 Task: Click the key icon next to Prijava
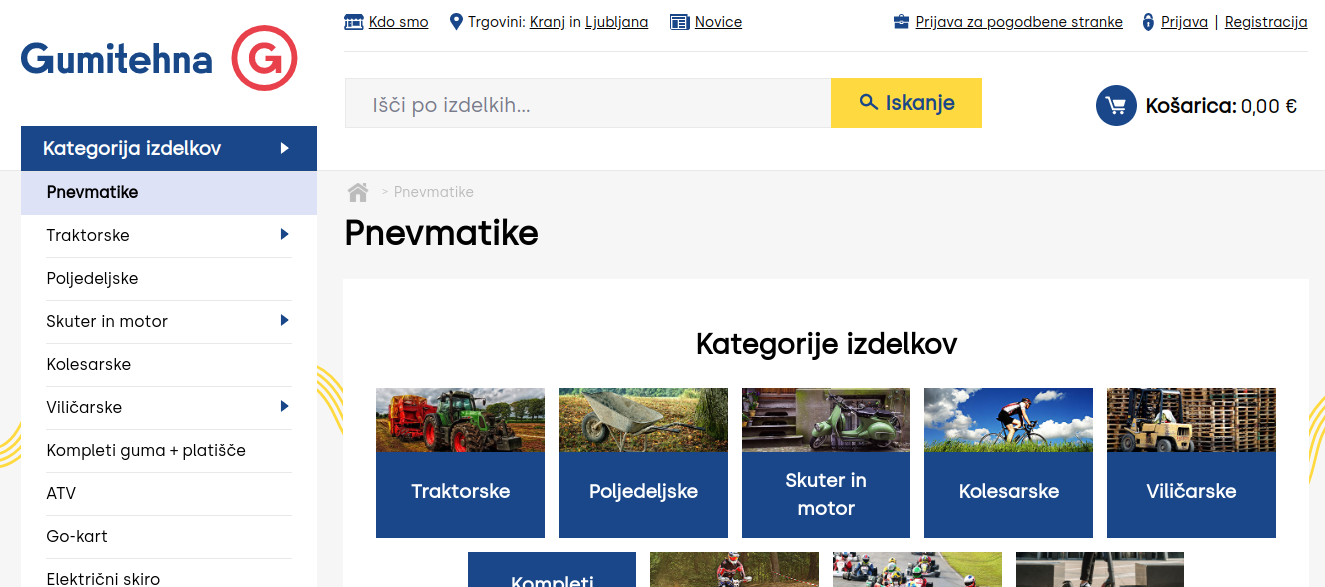[x=1147, y=20]
